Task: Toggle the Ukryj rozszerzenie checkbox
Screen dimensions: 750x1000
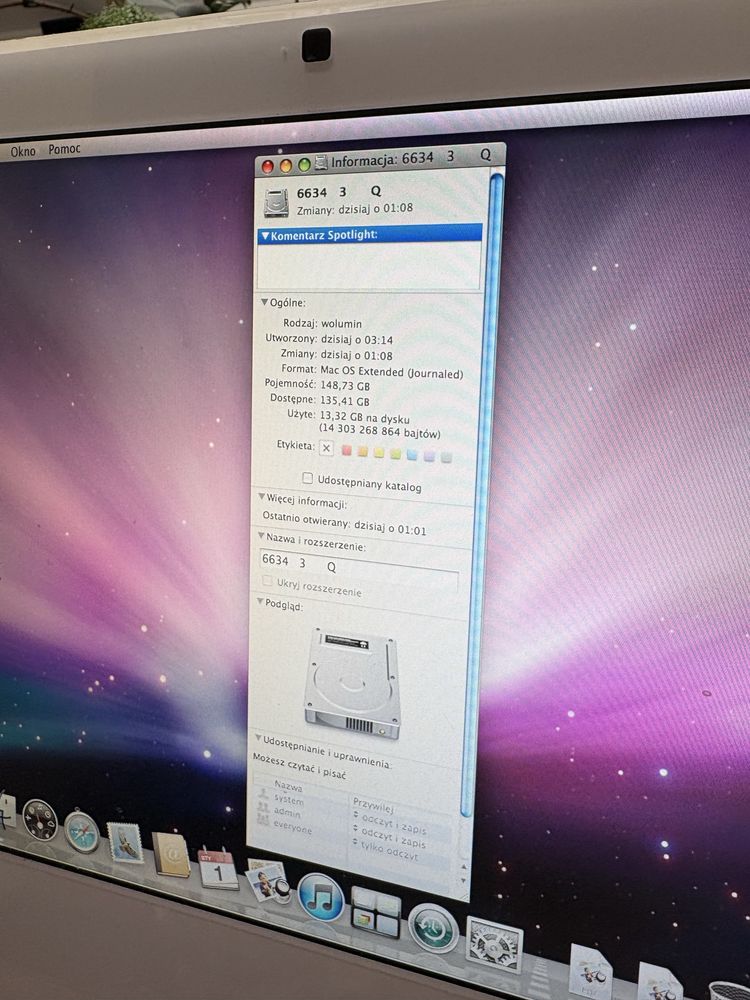Action: (x=267, y=581)
